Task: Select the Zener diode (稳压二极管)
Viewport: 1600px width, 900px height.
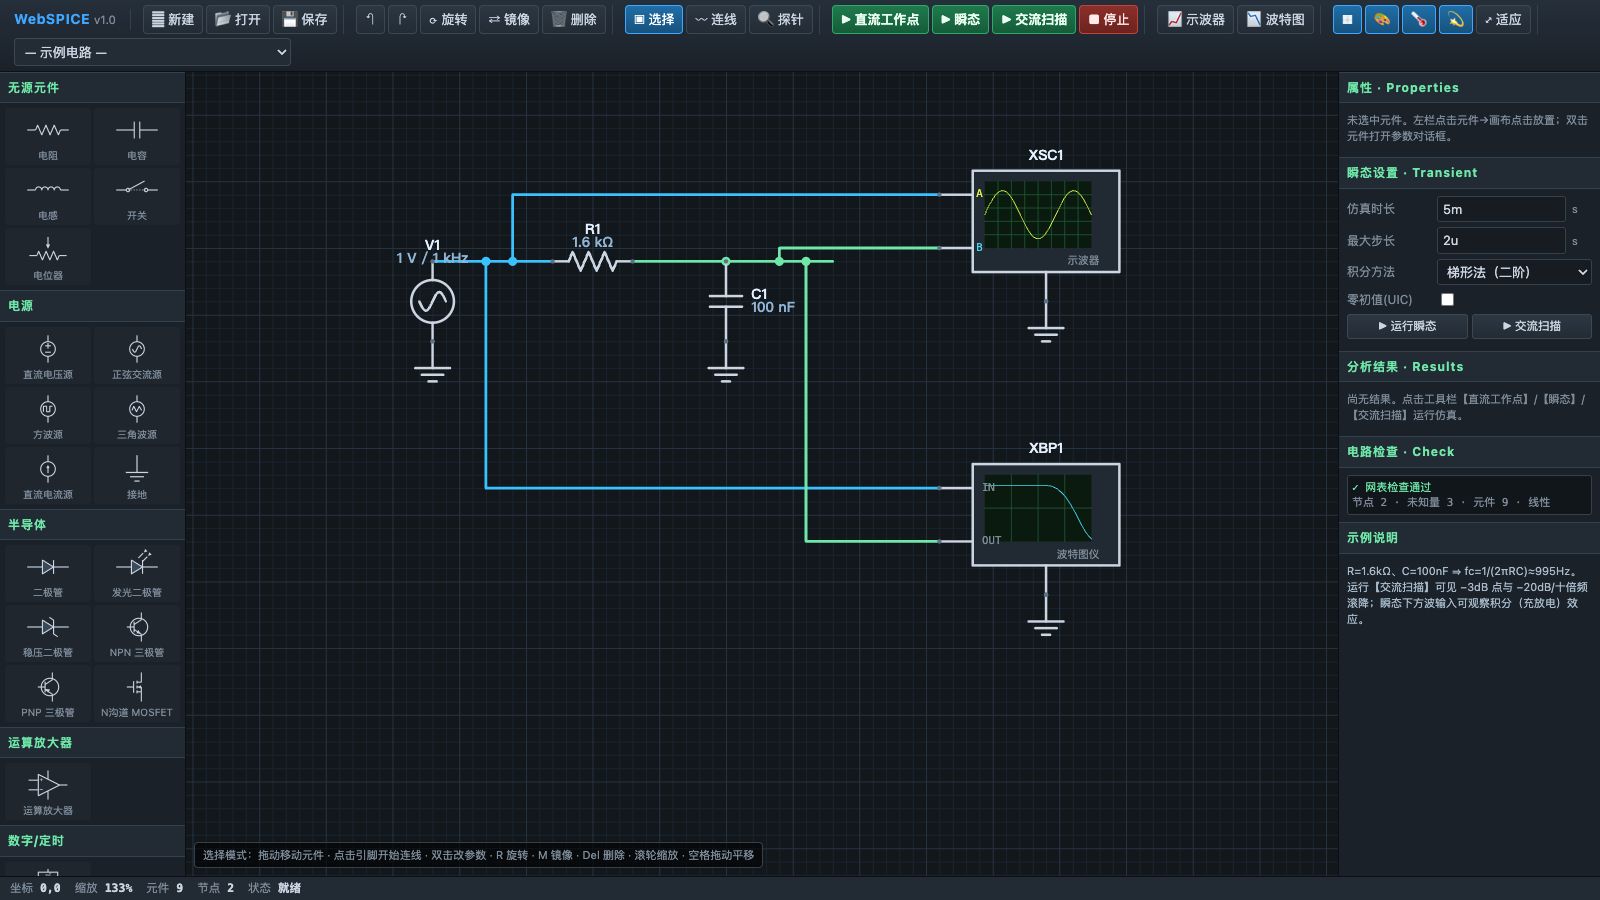Action: tap(48, 634)
